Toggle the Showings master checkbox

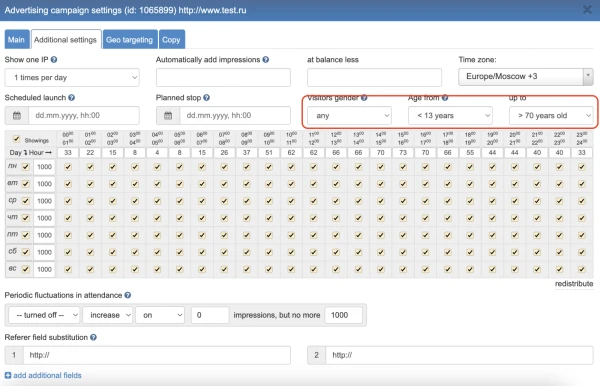point(16,139)
